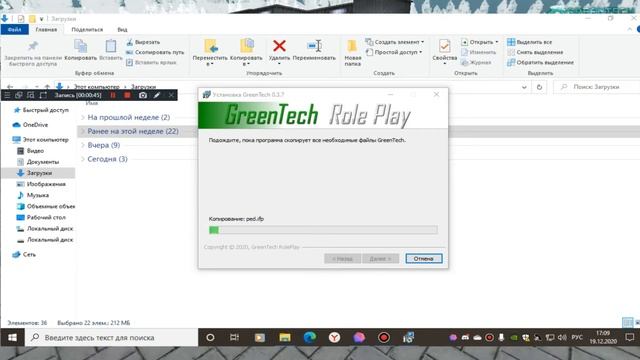Click the installer copy progress bar
The image size is (640, 360).
(323, 230)
